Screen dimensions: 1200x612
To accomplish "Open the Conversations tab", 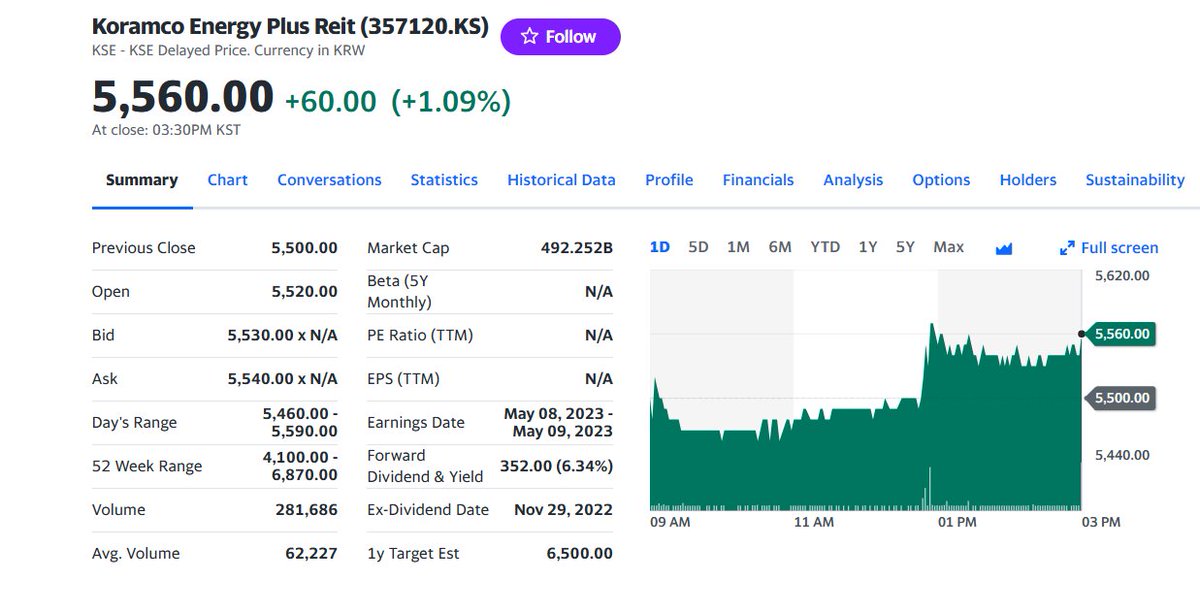I will pos(329,180).
